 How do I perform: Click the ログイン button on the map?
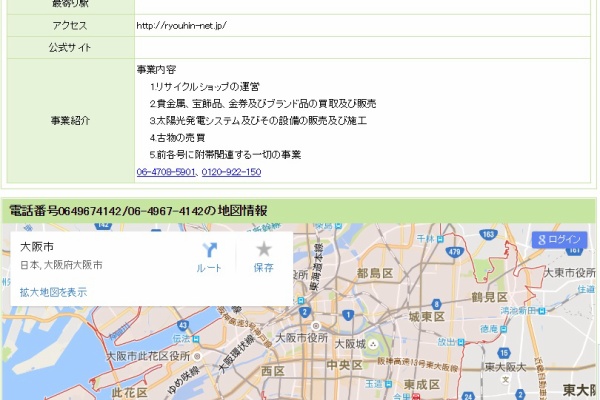[559, 240]
